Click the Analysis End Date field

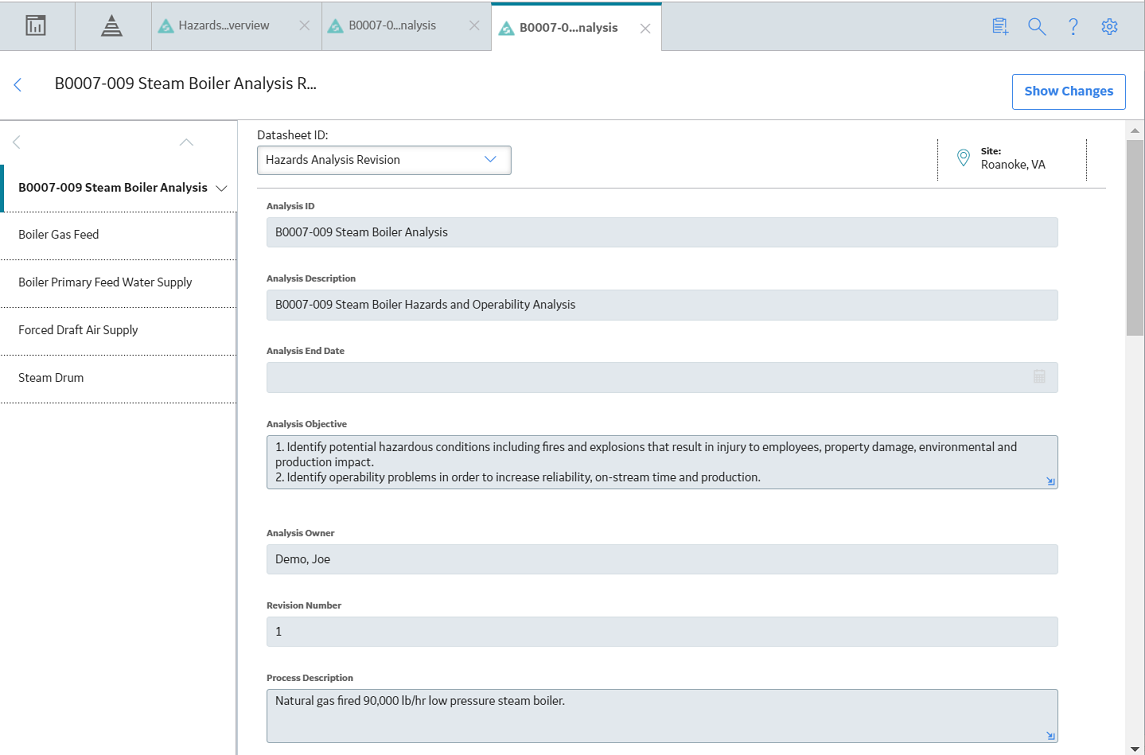[662, 377]
